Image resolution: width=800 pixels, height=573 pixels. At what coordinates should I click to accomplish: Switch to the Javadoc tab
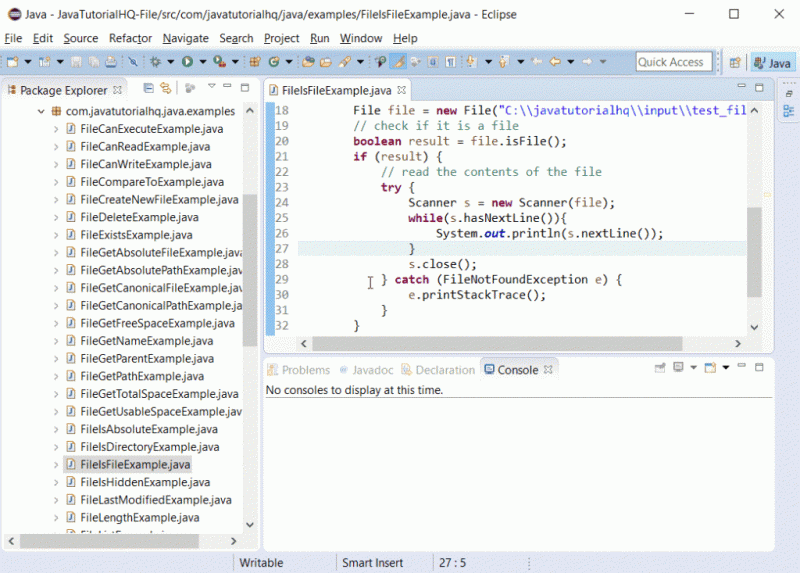366,370
